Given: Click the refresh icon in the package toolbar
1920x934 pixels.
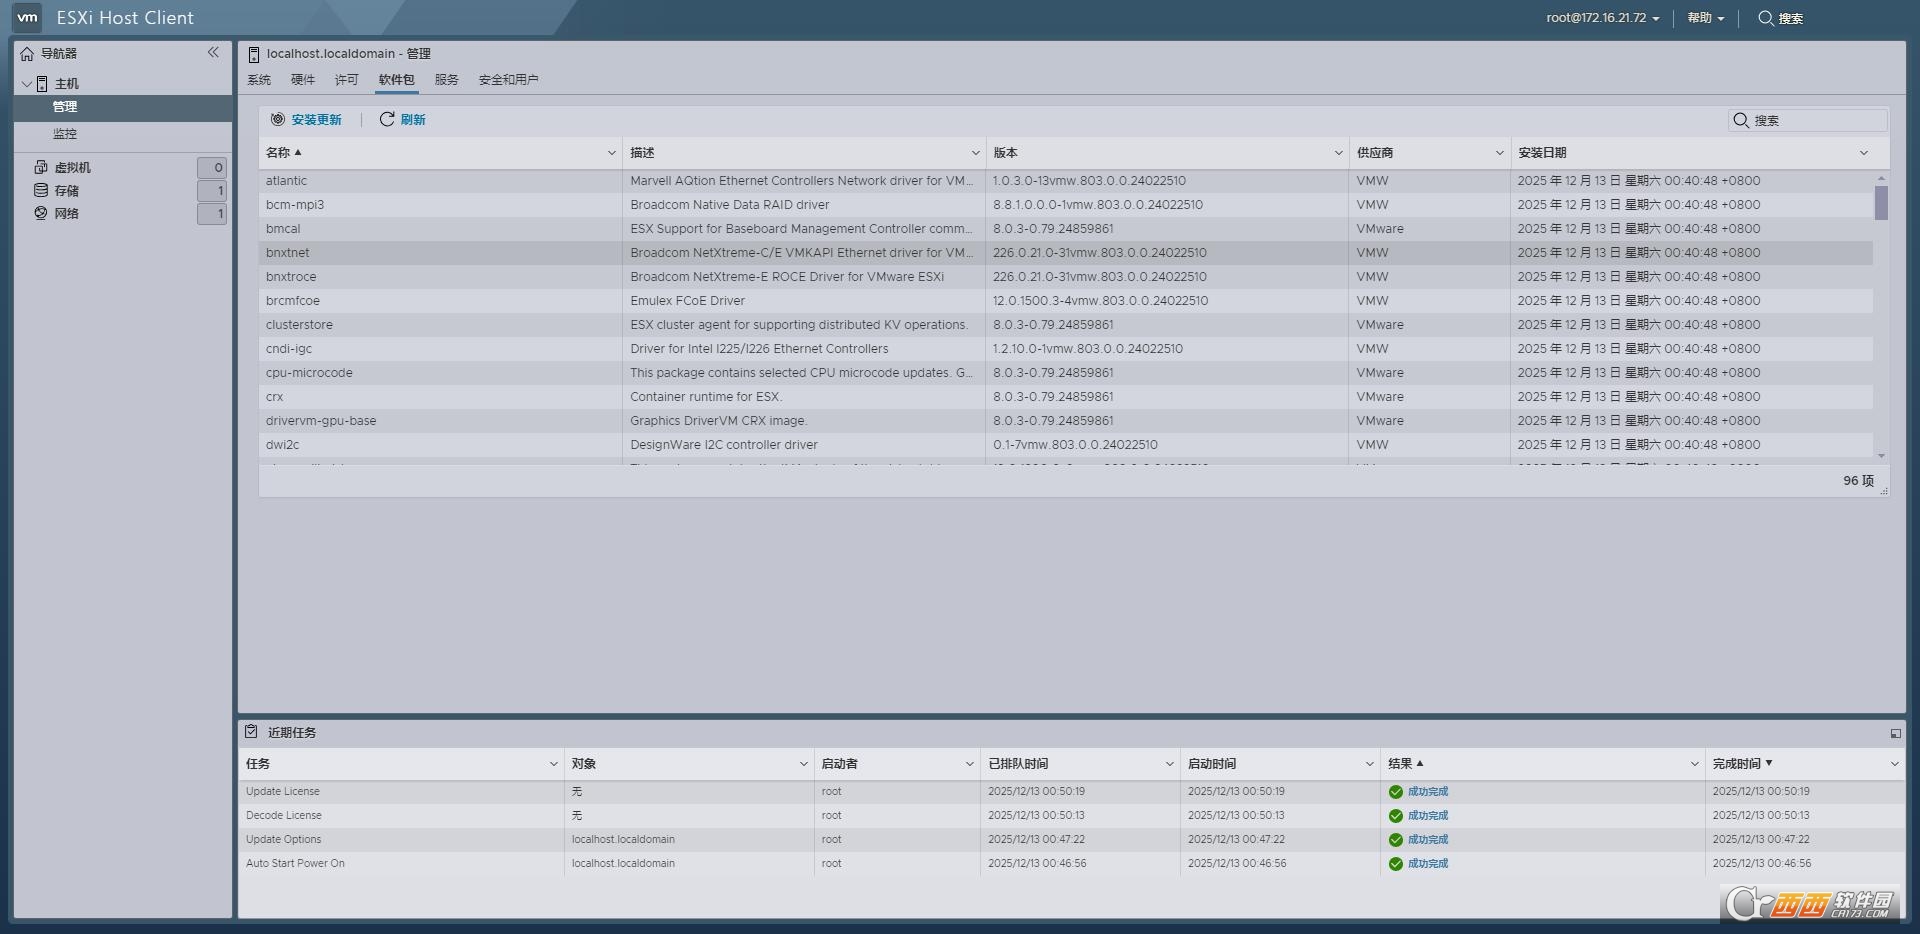Looking at the screenshot, I should (x=387, y=120).
